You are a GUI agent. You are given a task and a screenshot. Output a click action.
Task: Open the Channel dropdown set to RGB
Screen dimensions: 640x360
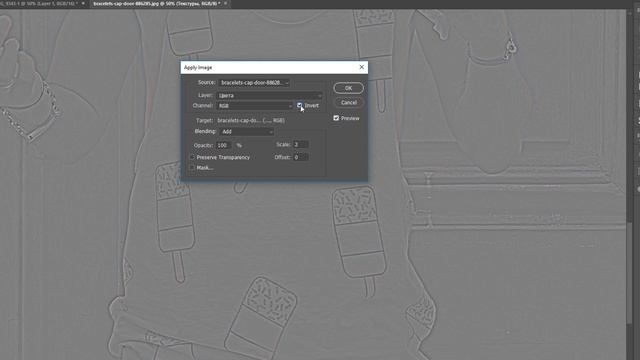[x=255, y=106]
